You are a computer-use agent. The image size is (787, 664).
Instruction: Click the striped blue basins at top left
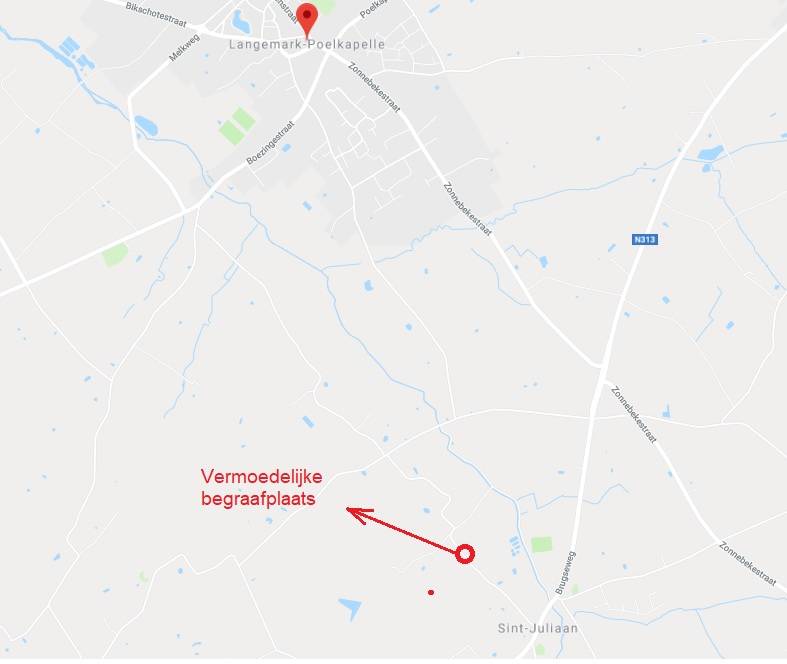coord(76,53)
